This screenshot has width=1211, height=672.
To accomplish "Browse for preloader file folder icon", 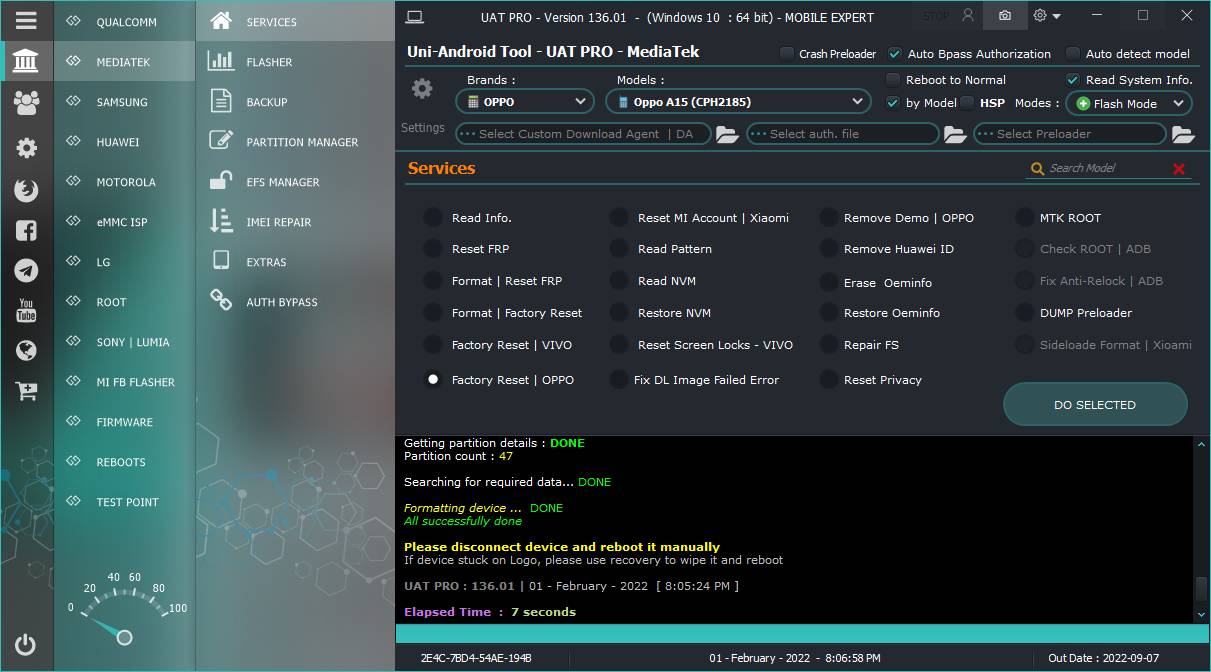I will coord(1183,134).
